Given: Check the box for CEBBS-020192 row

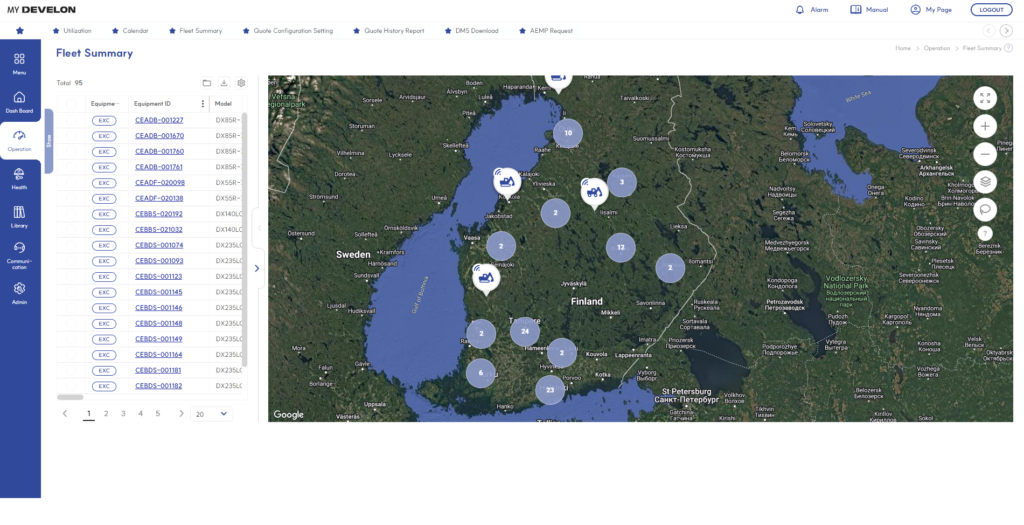Looking at the screenshot, I should pyautogui.click(x=71, y=214).
